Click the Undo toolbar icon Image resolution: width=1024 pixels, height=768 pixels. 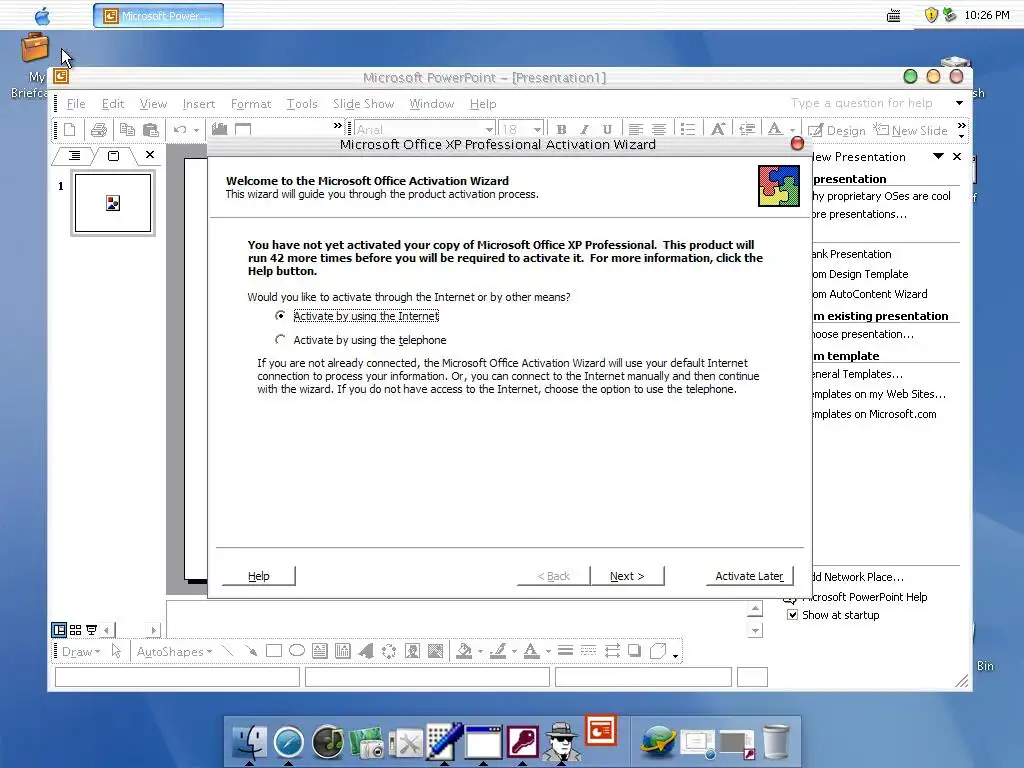180,129
